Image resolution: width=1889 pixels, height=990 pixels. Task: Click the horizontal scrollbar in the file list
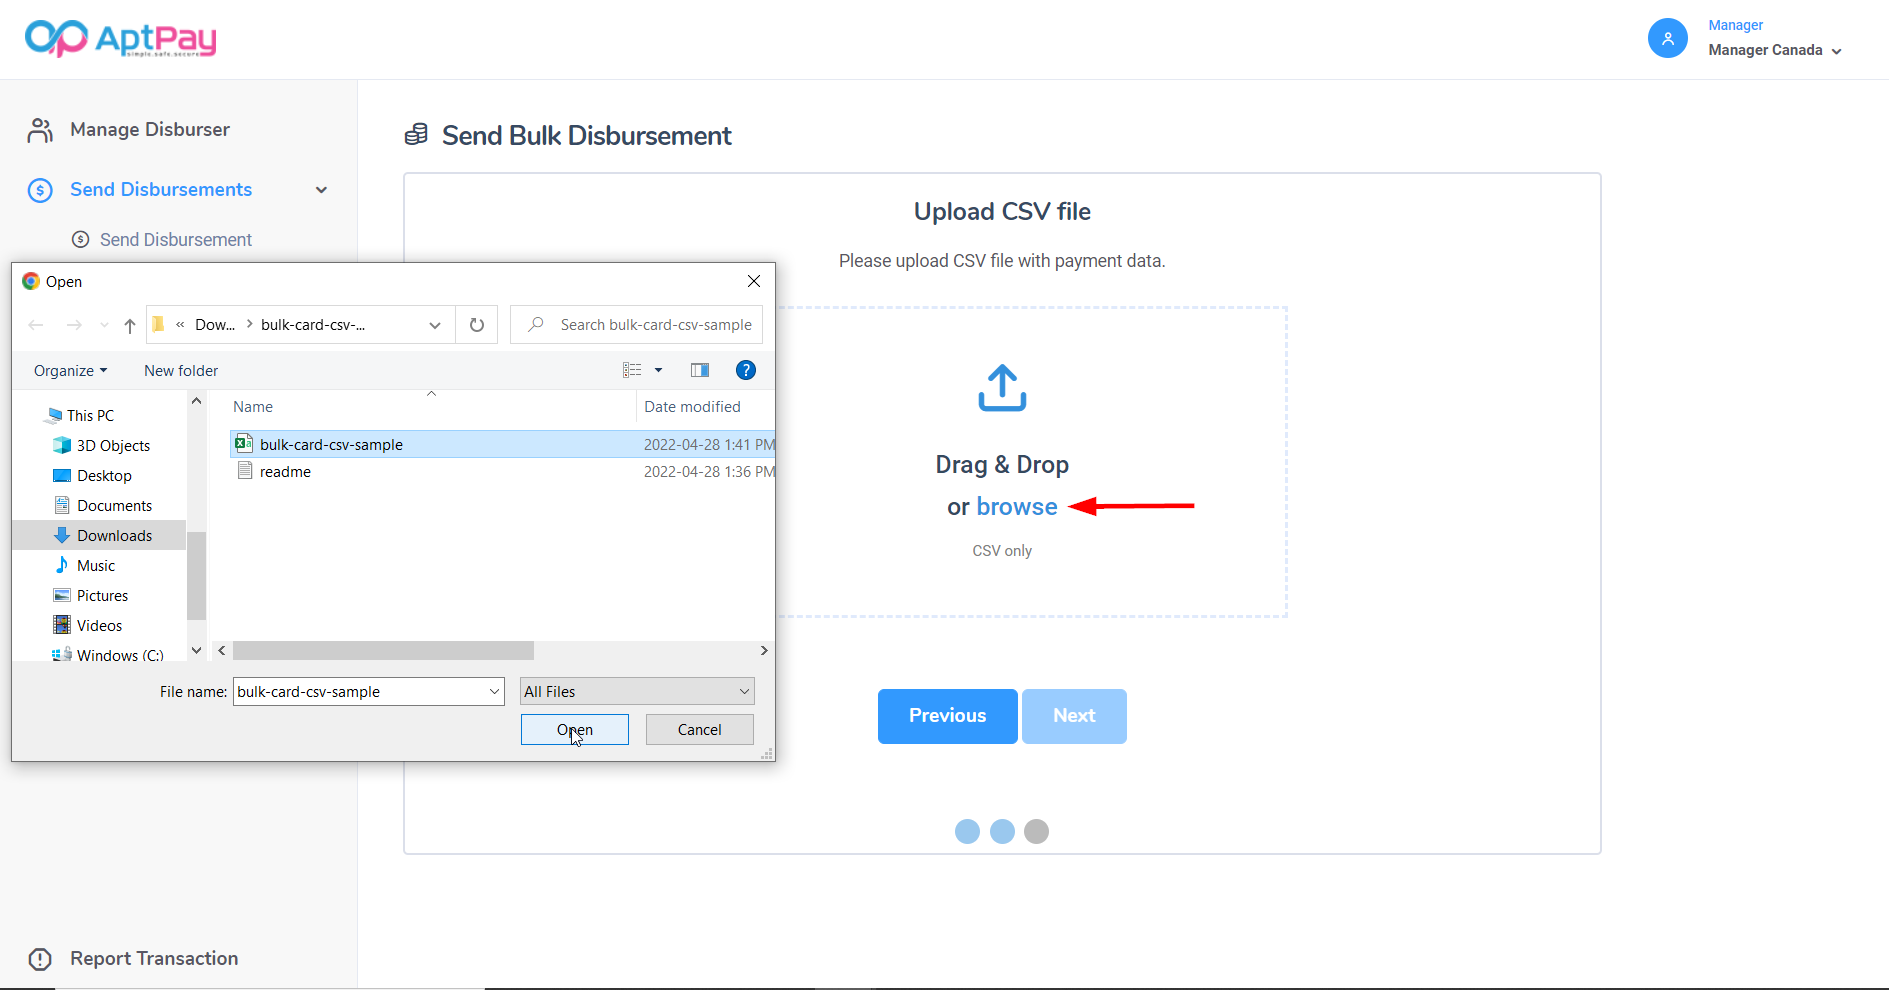pyautogui.click(x=384, y=651)
